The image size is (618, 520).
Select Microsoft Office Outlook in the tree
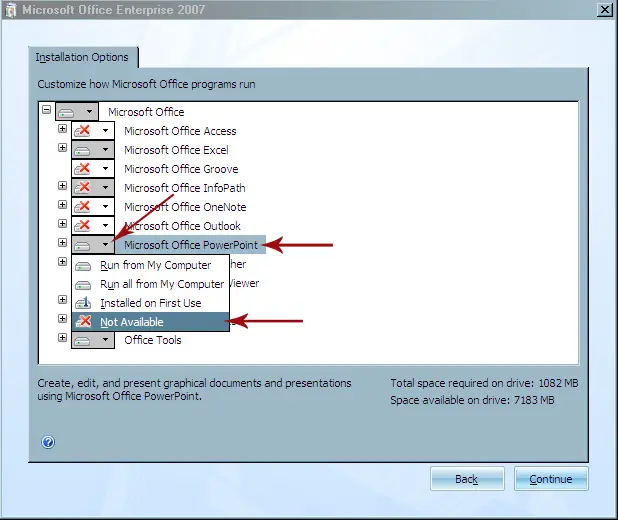182,226
